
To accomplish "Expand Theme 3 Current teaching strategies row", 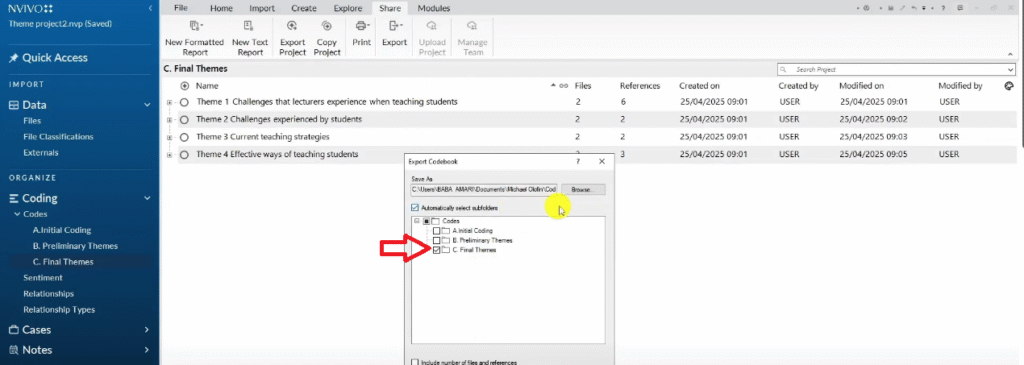I will (170, 137).
